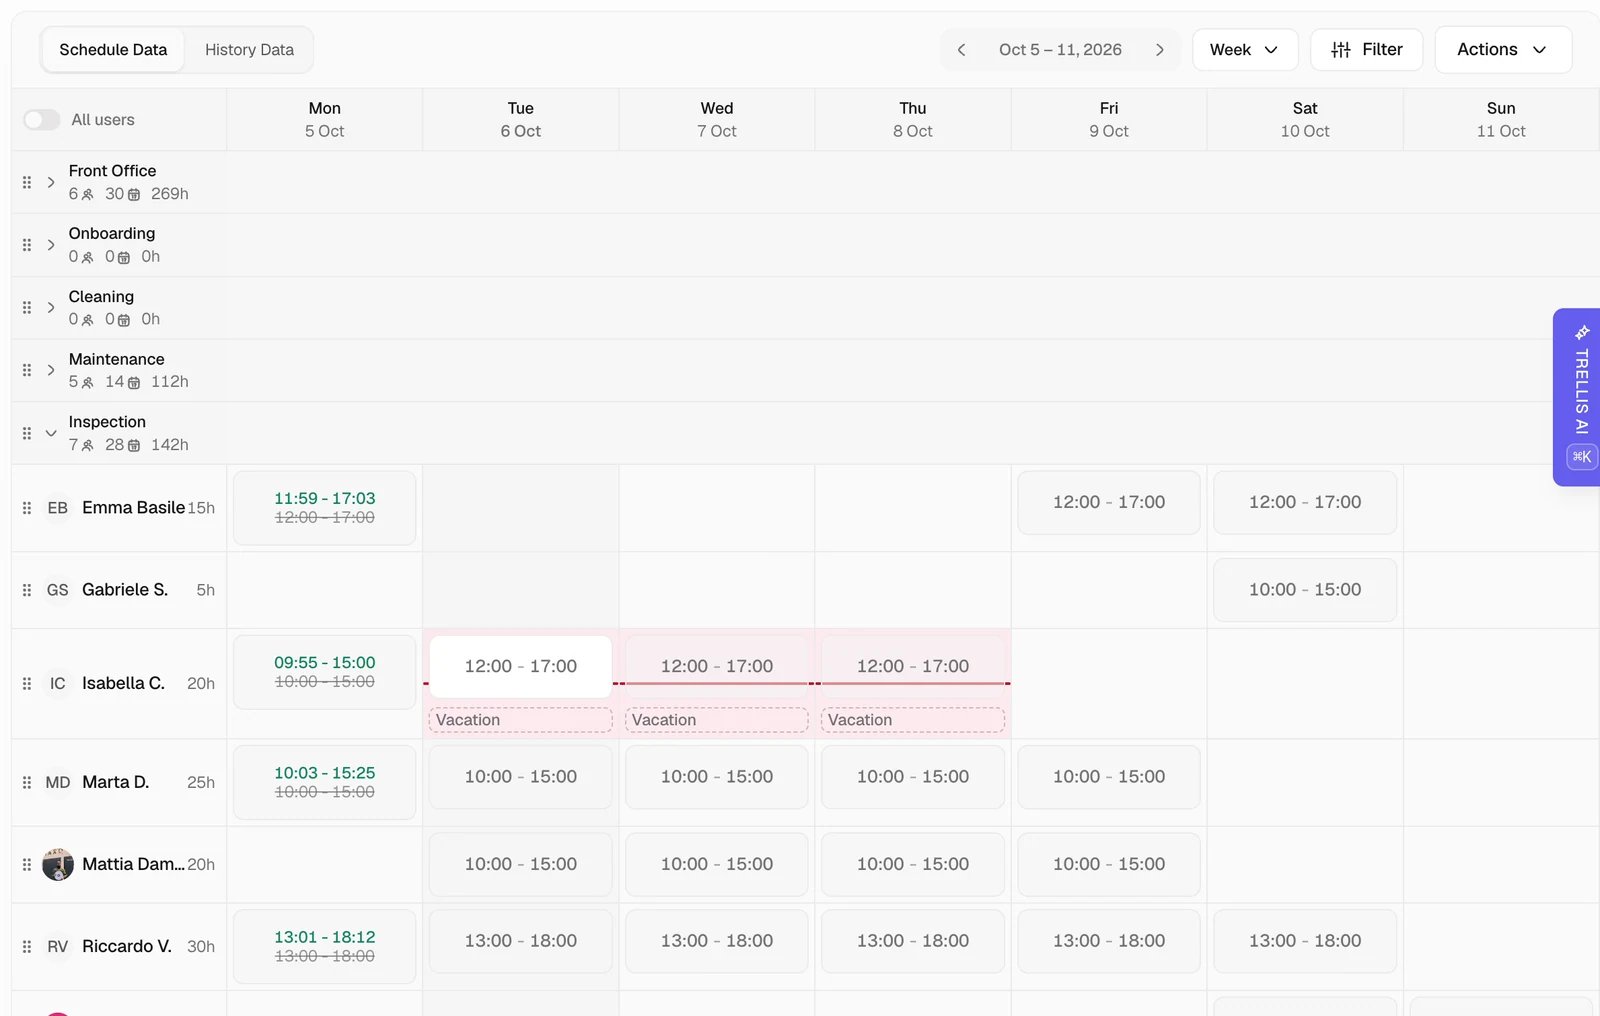Open the Oct 5 – 11, 2026 date picker
This screenshot has height=1016, width=1600.
pos(1060,50)
